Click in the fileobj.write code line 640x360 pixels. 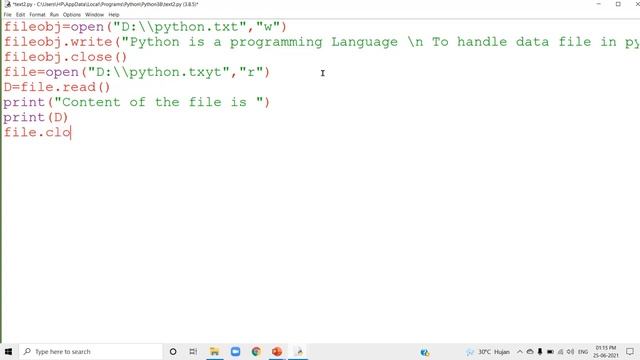pos(322,42)
